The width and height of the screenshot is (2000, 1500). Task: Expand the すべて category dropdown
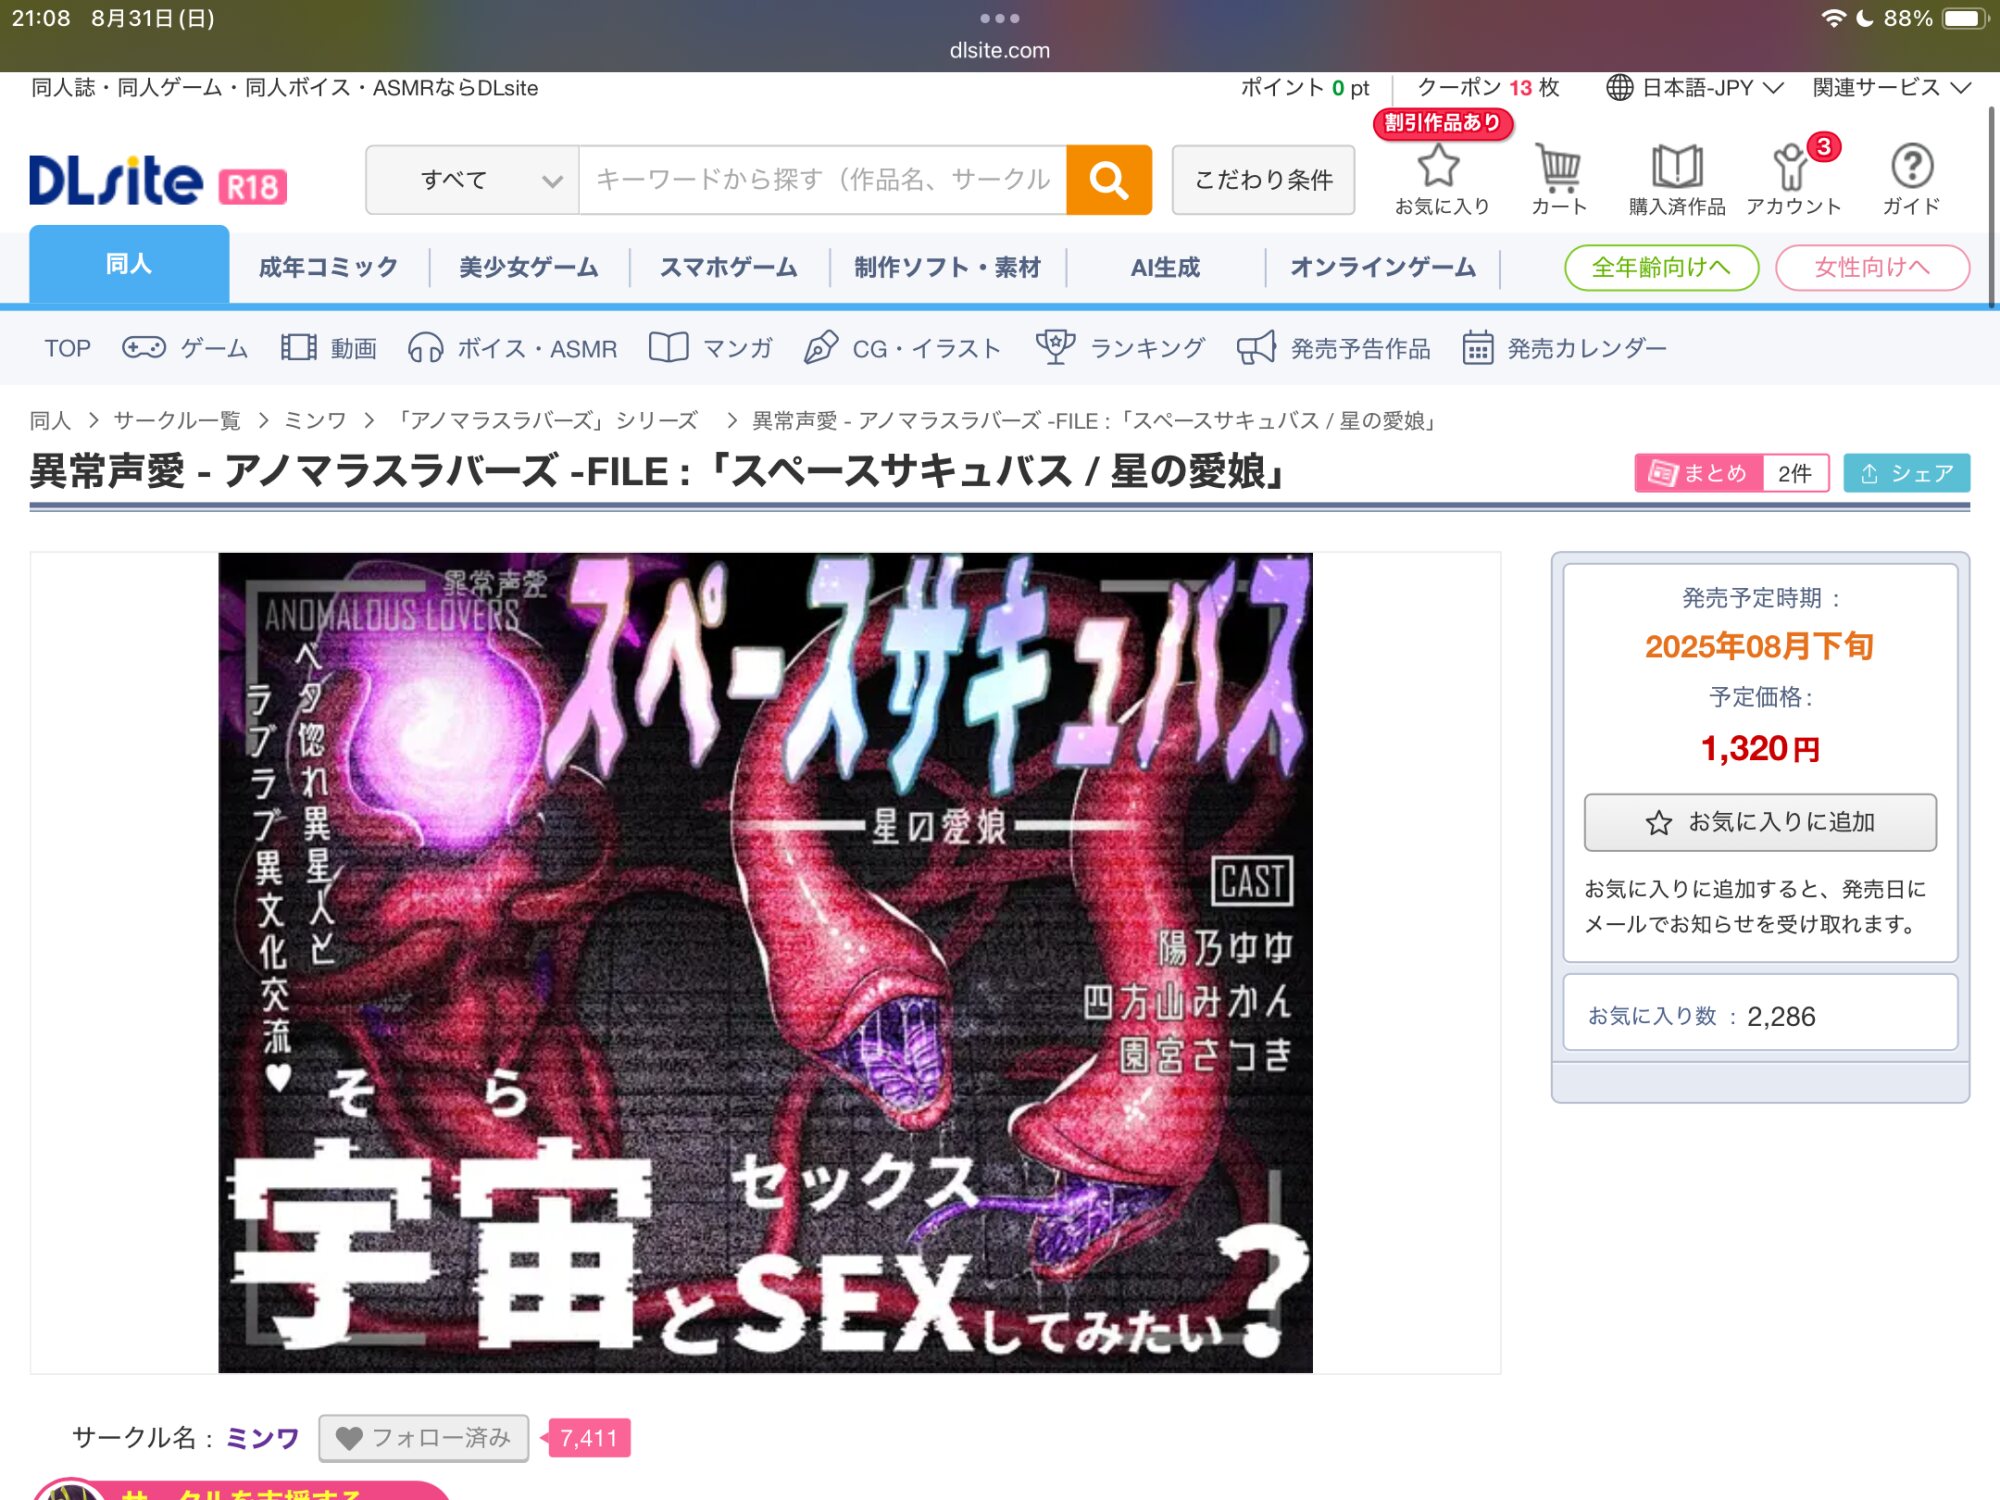[472, 180]
